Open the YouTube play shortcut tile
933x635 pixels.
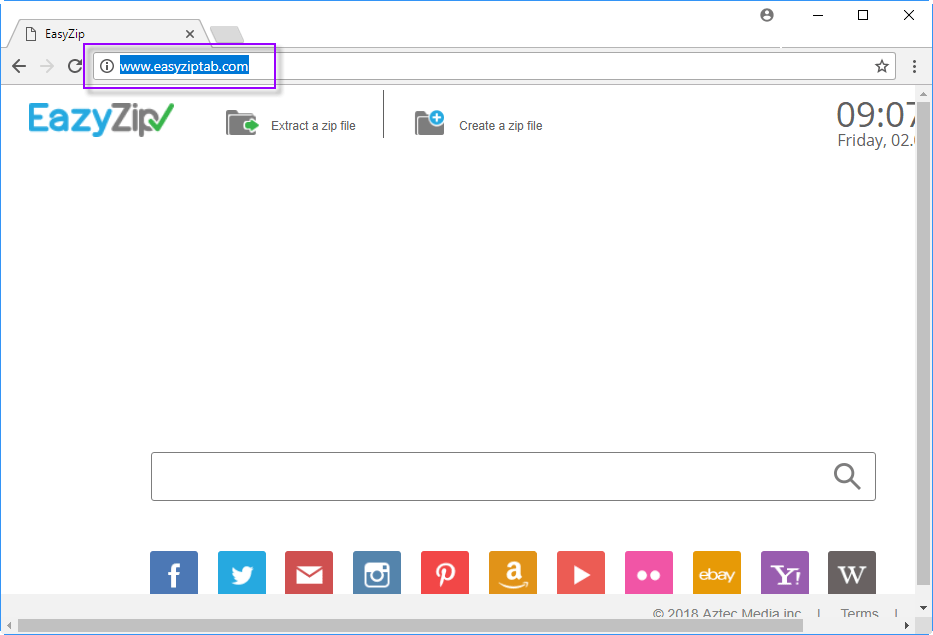(x=581, y=573)
